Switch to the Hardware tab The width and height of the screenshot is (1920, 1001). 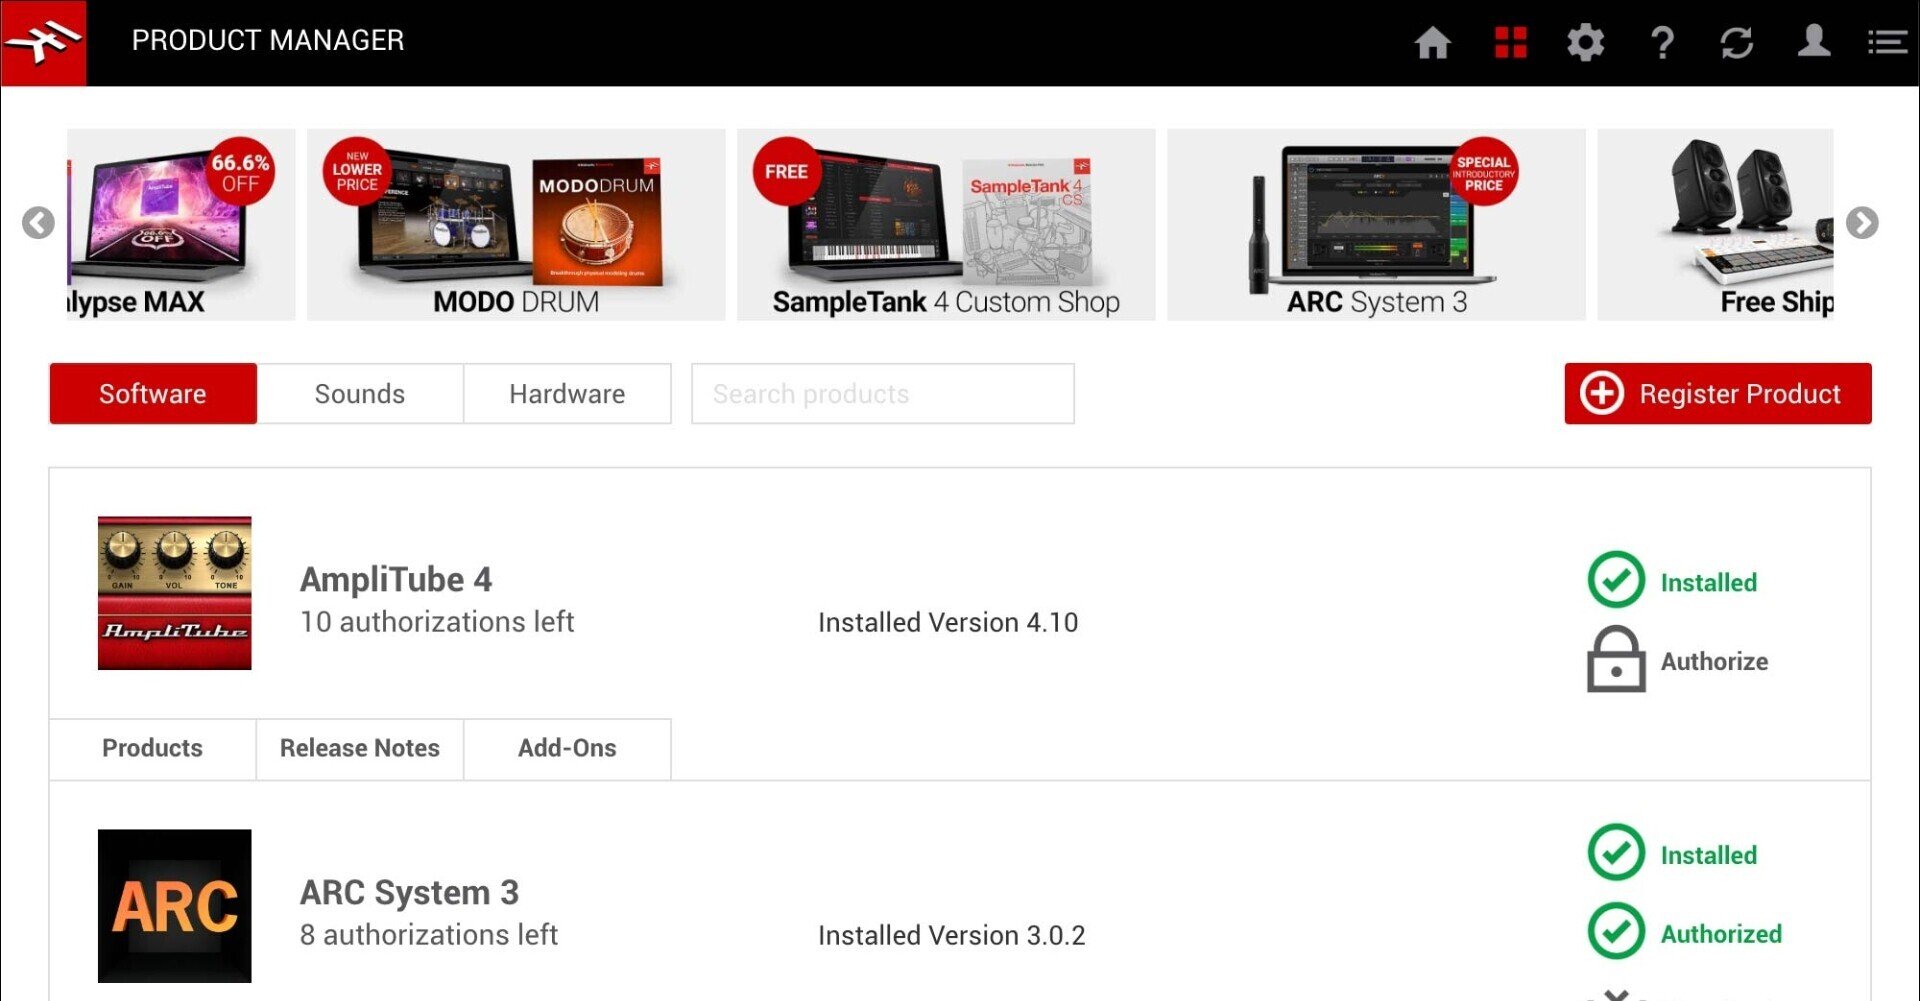[x=567, y=394]
